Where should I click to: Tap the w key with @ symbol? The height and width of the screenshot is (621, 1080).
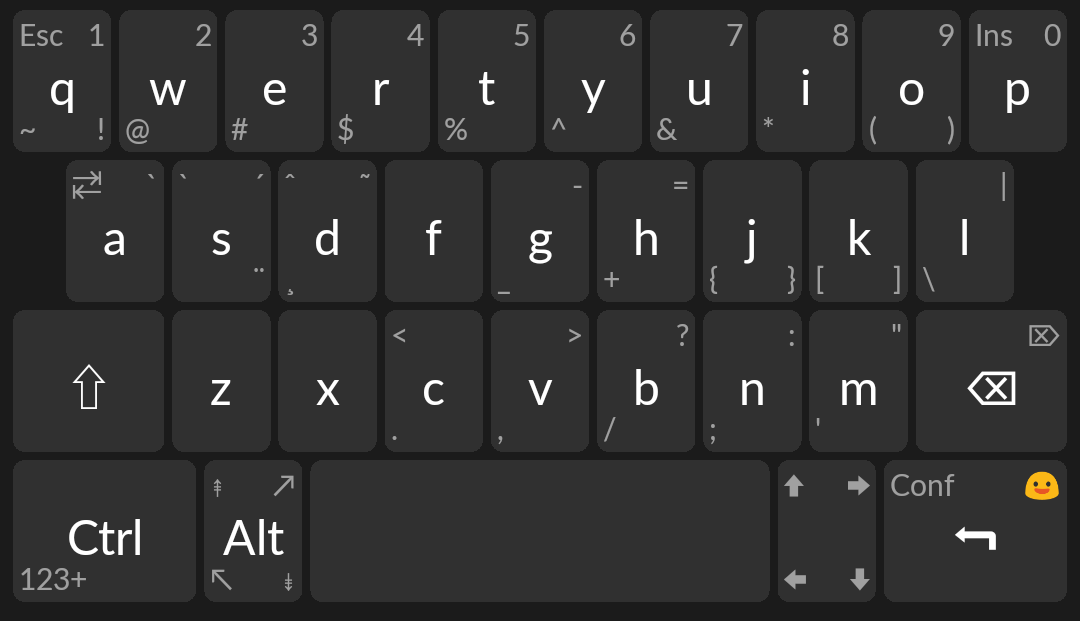pyautogui.click(x=168, y=81)
